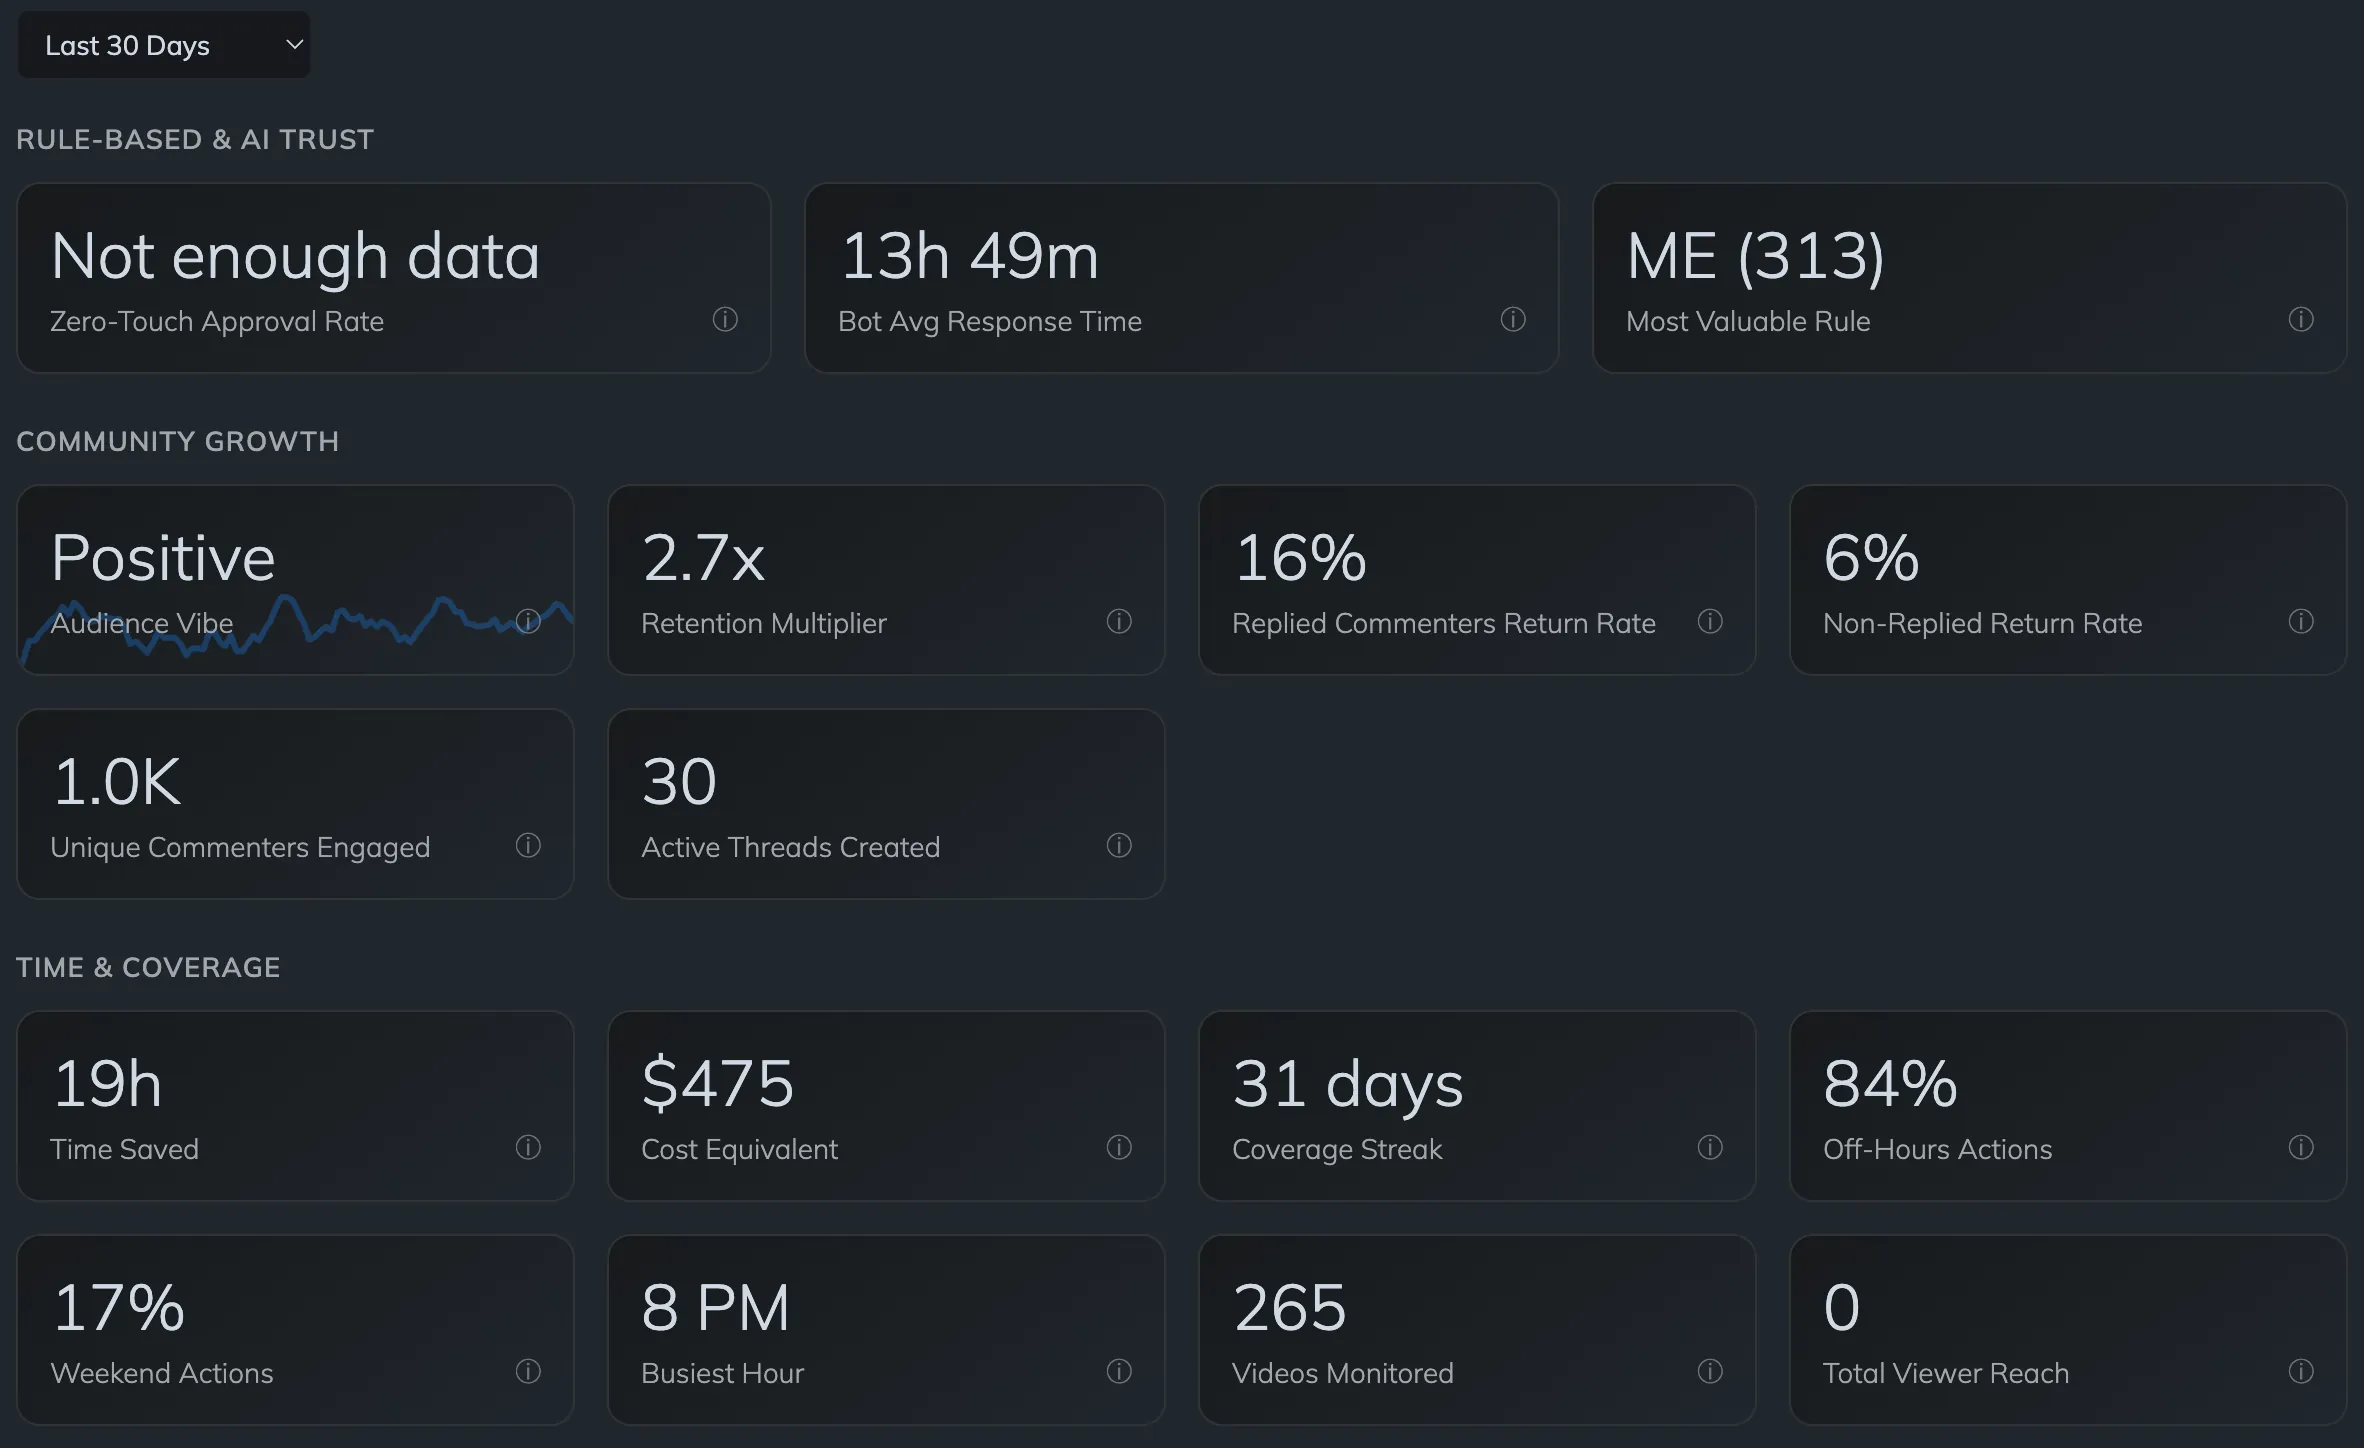Click the Off-Hours Actions info icon
The width and height of the screenshot is (2364, 1448).
pyautogui.click(x=2302, y=1148)
